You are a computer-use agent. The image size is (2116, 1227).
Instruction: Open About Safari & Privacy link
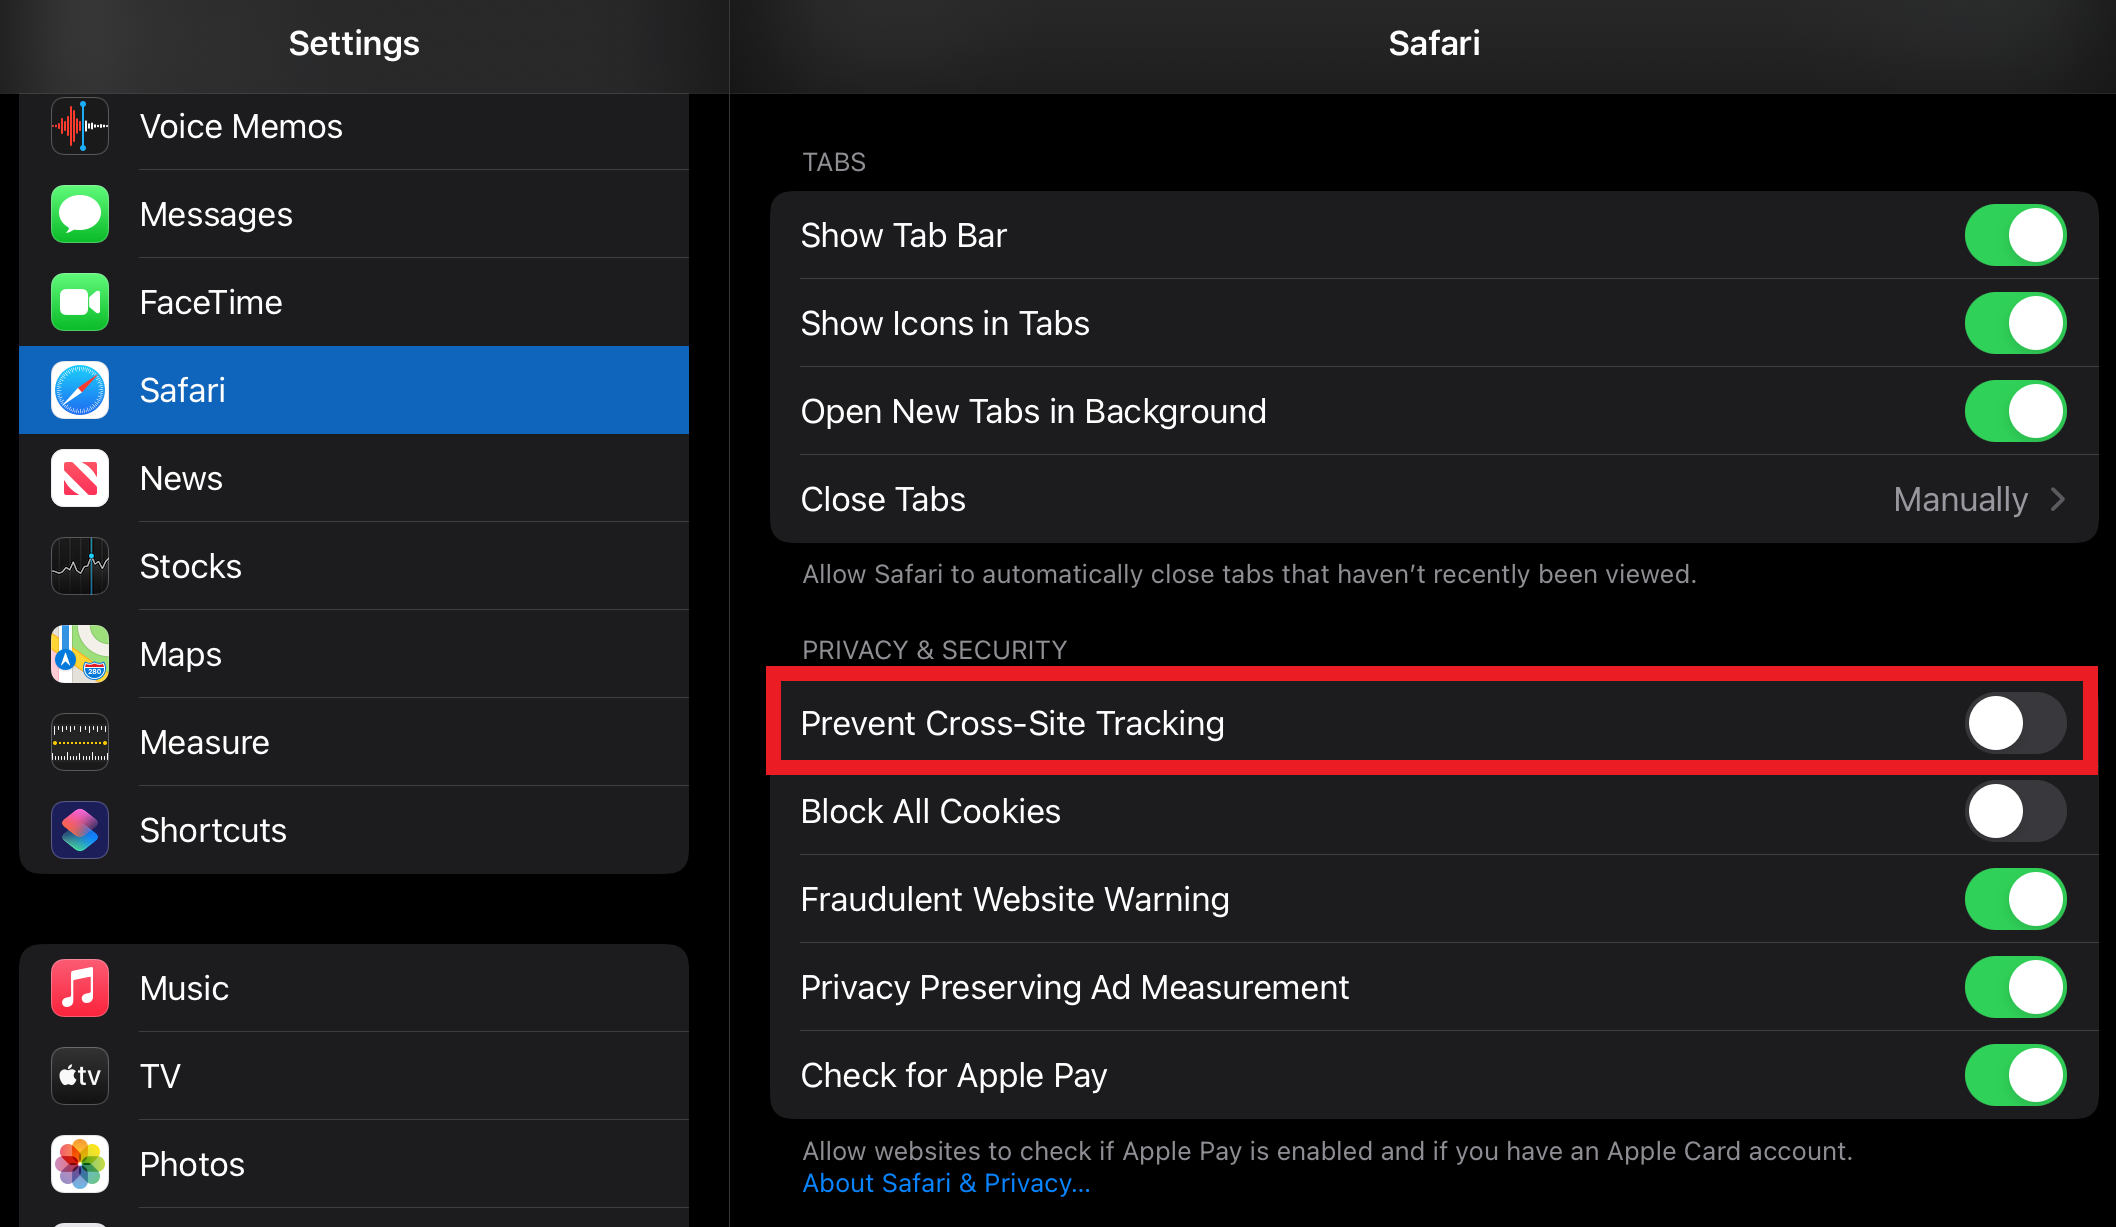[946, 1183]
